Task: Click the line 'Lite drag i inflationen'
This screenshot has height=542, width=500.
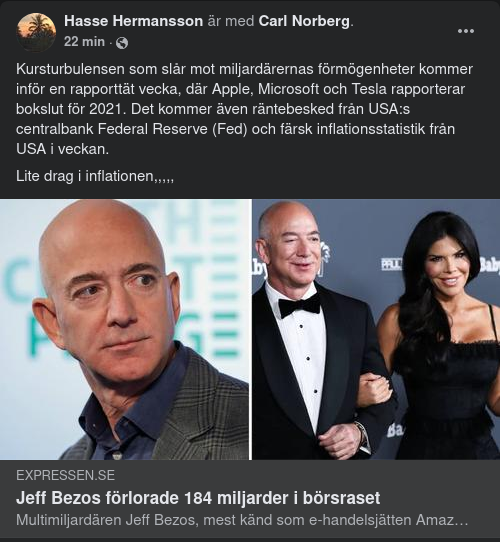Action: click(x=95, y=176)
